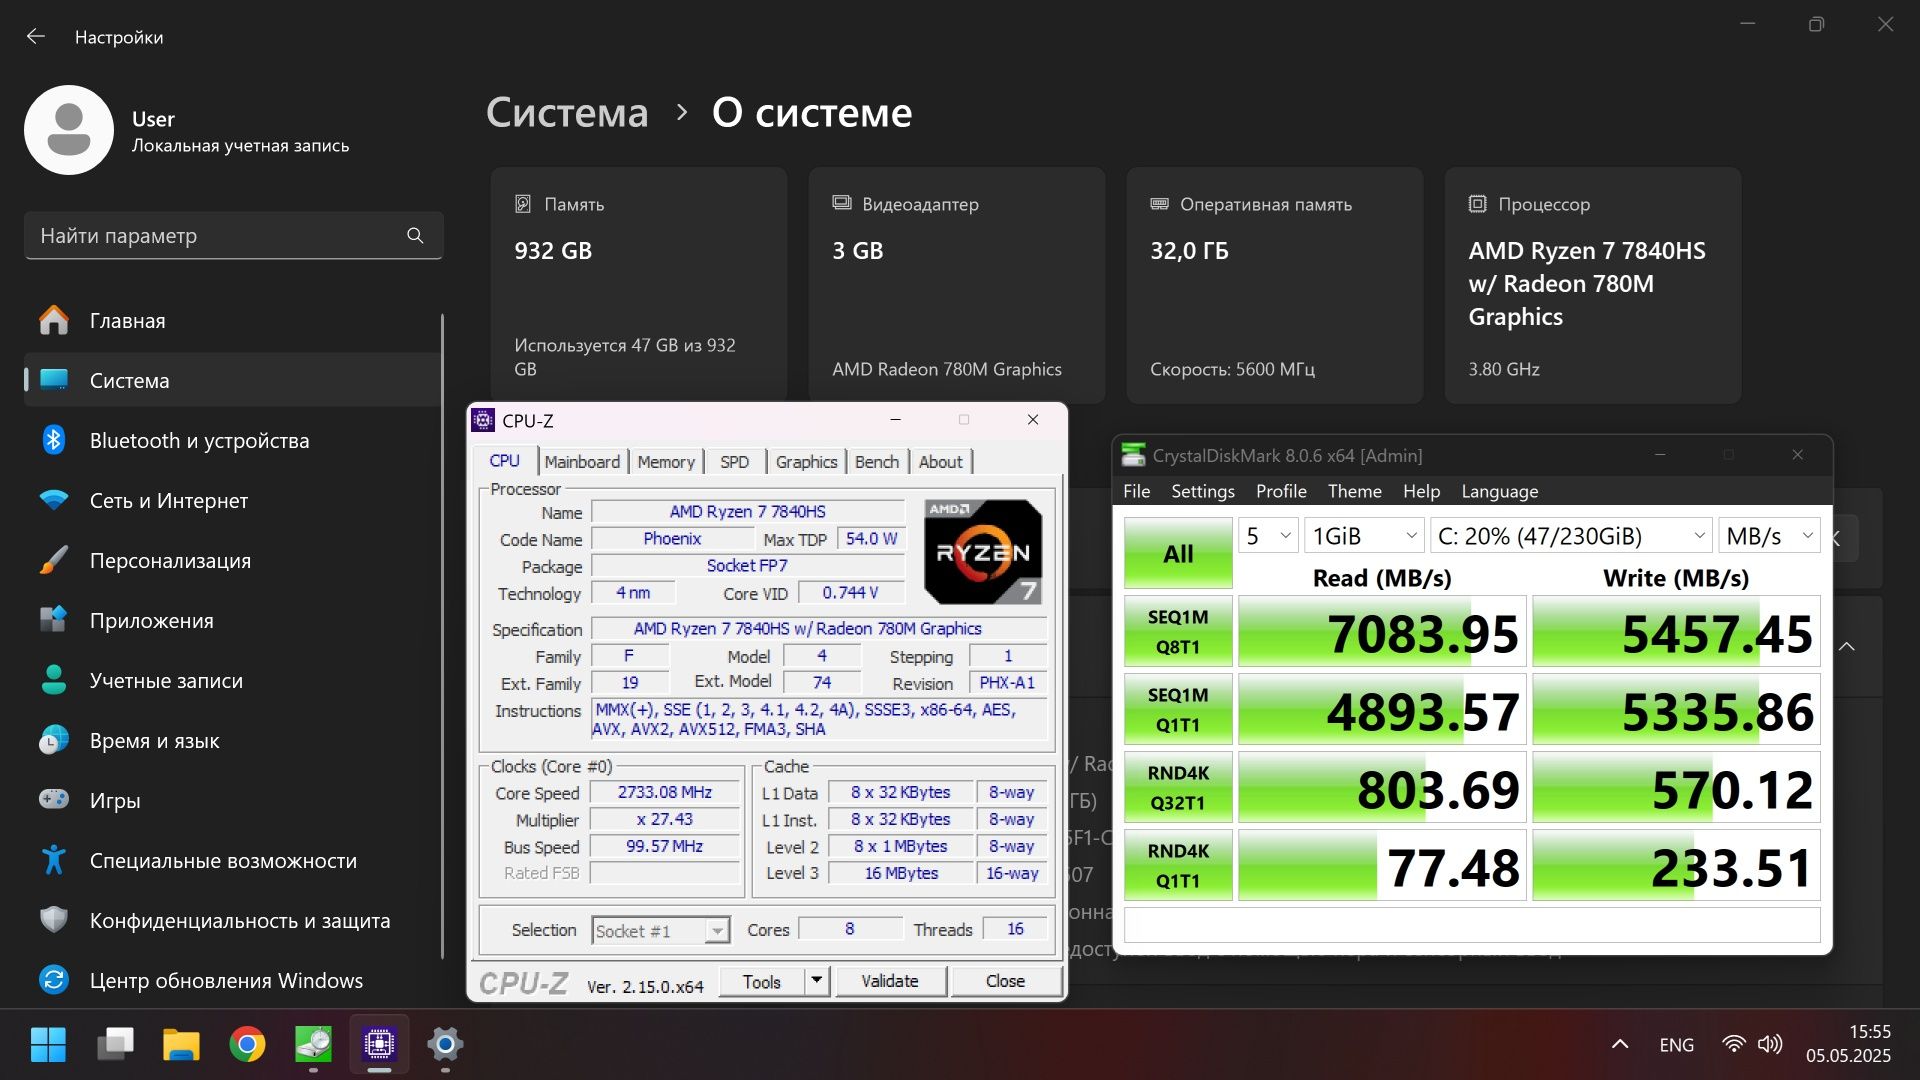Click Close button in CPU-Z
This screenshot has height=1080, width=1920.
[1005, 982]
